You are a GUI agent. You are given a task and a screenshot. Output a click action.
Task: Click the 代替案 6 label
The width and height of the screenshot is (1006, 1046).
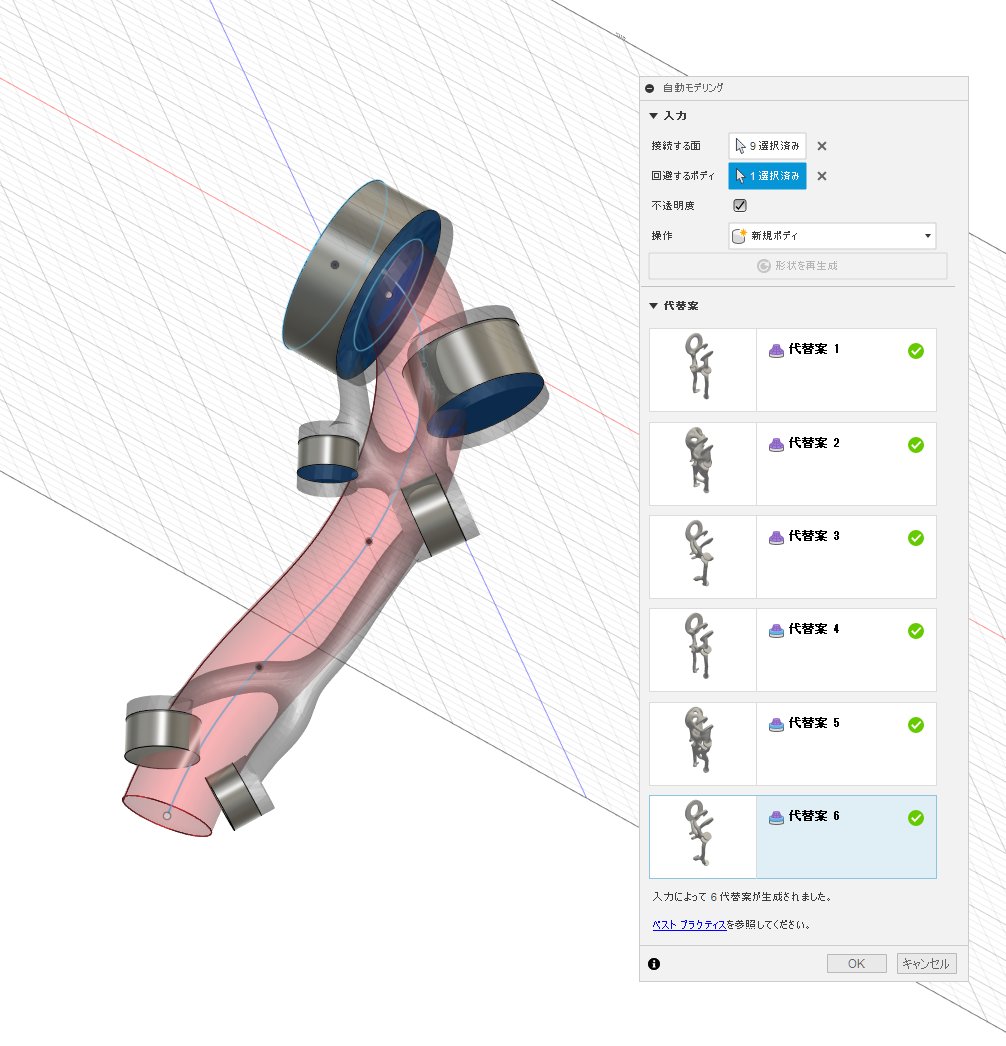814,816
